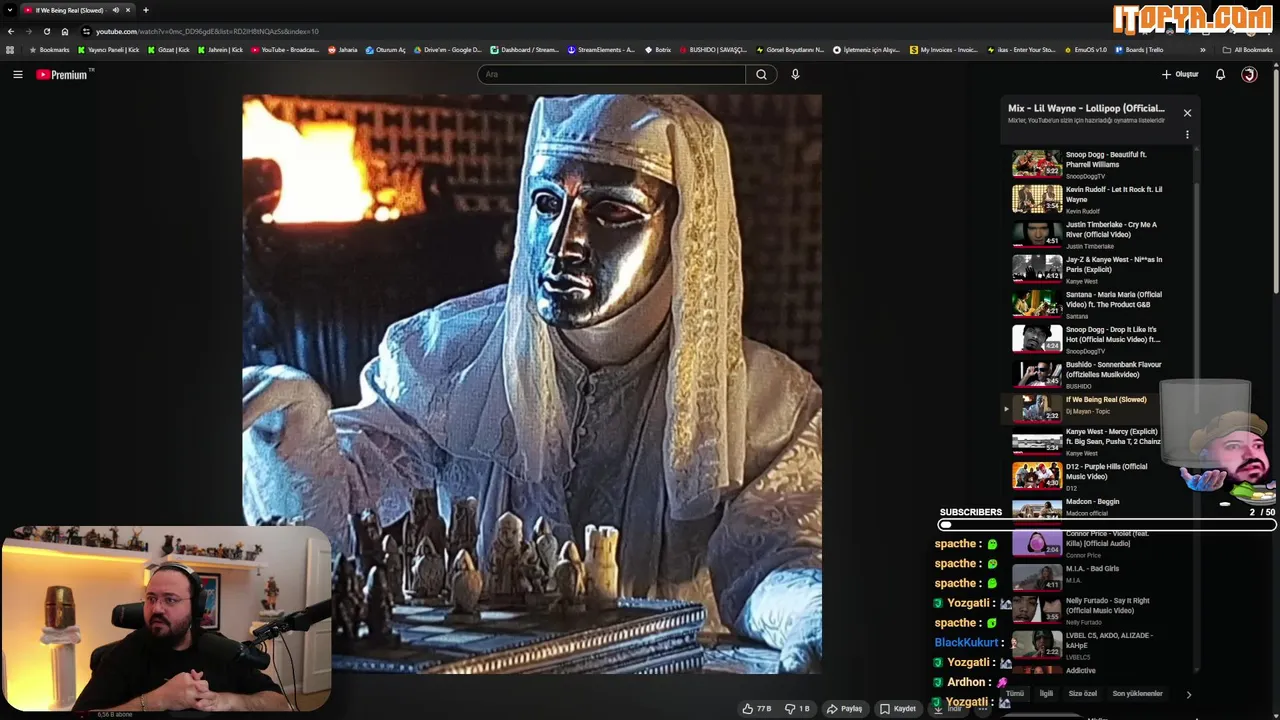Reload the page with refresh icon
1280x720 pixels.
tap(46, 31)
